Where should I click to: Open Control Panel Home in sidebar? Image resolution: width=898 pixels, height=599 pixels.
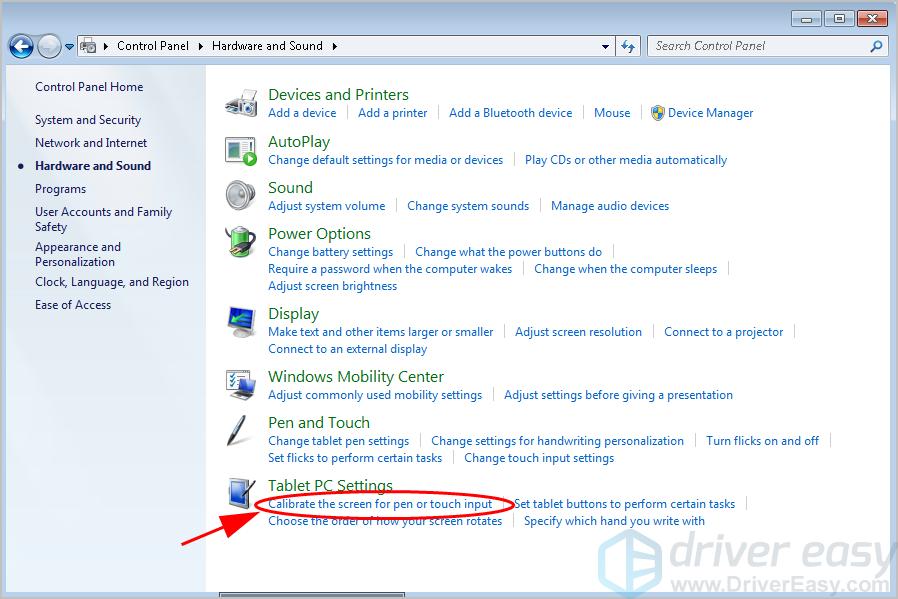pos(89,86)
